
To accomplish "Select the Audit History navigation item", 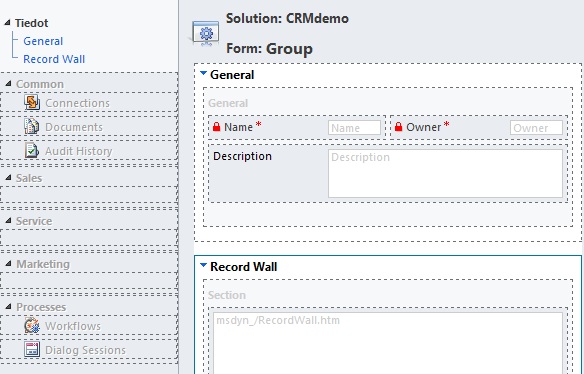I will pyautogui.click(x=89, y=150).
